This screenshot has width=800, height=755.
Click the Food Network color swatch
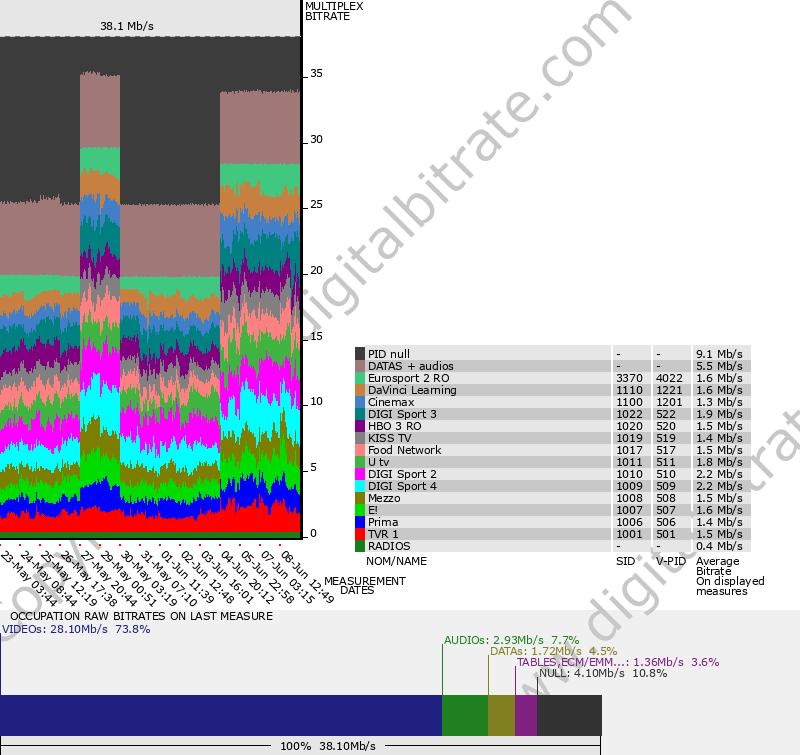[x=360, y=450]
